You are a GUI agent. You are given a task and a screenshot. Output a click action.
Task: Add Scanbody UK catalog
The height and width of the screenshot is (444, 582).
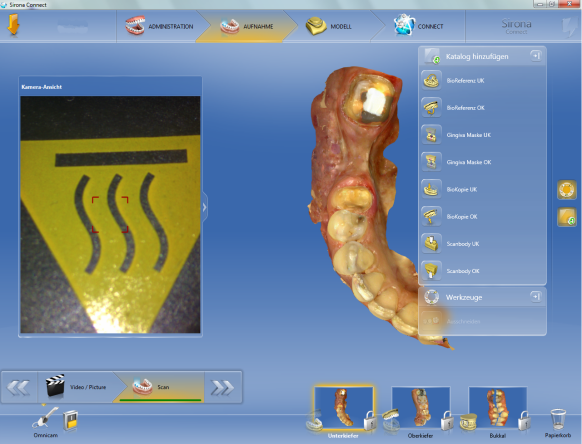[x=482, y=244]
